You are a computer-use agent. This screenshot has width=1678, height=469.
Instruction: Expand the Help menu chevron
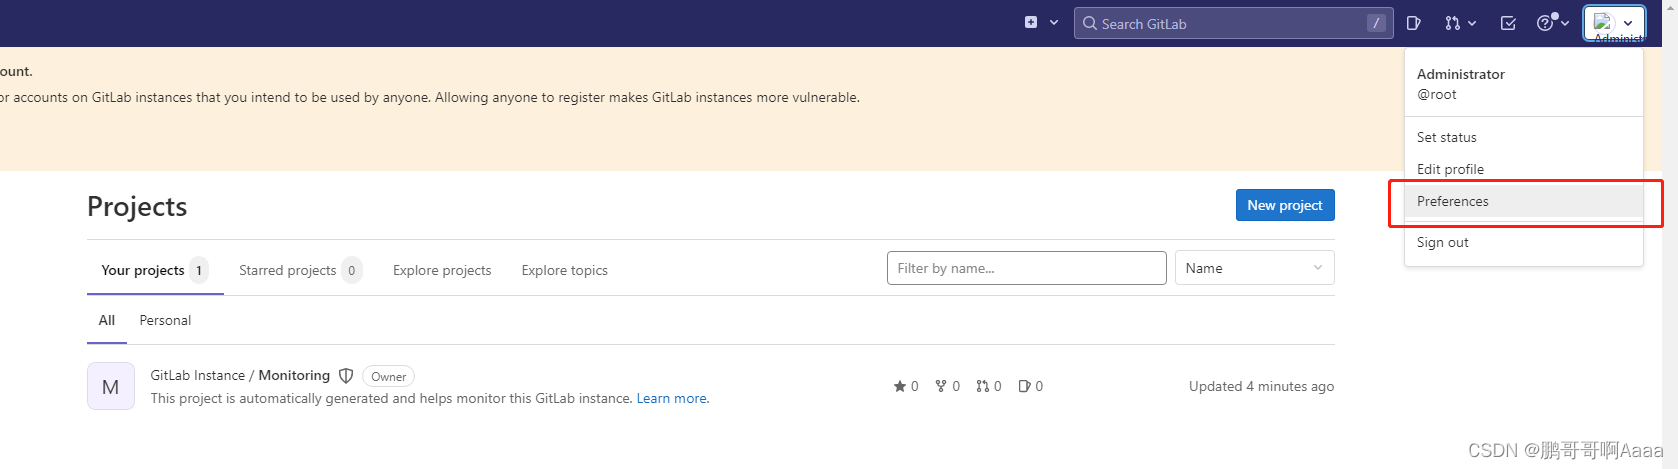point(1565,23)
